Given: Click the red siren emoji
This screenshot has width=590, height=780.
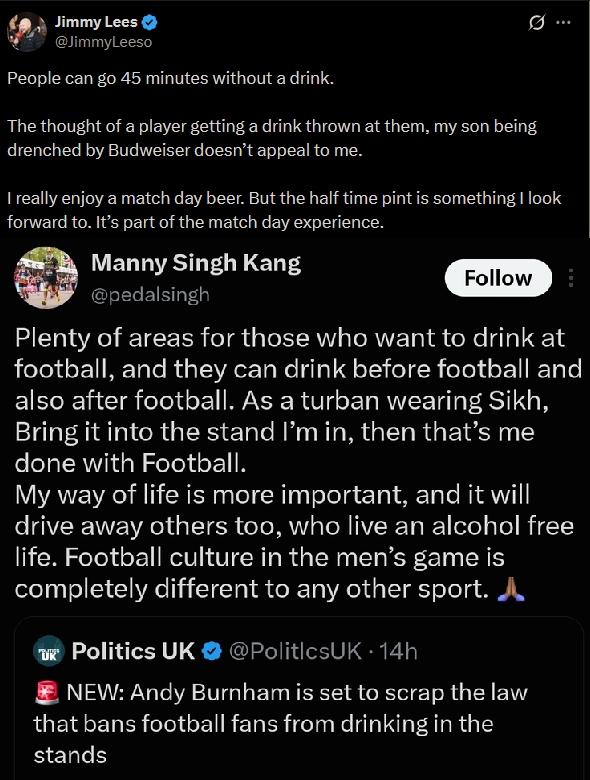Looking at the screenshot, I should (x=47, y=693).
